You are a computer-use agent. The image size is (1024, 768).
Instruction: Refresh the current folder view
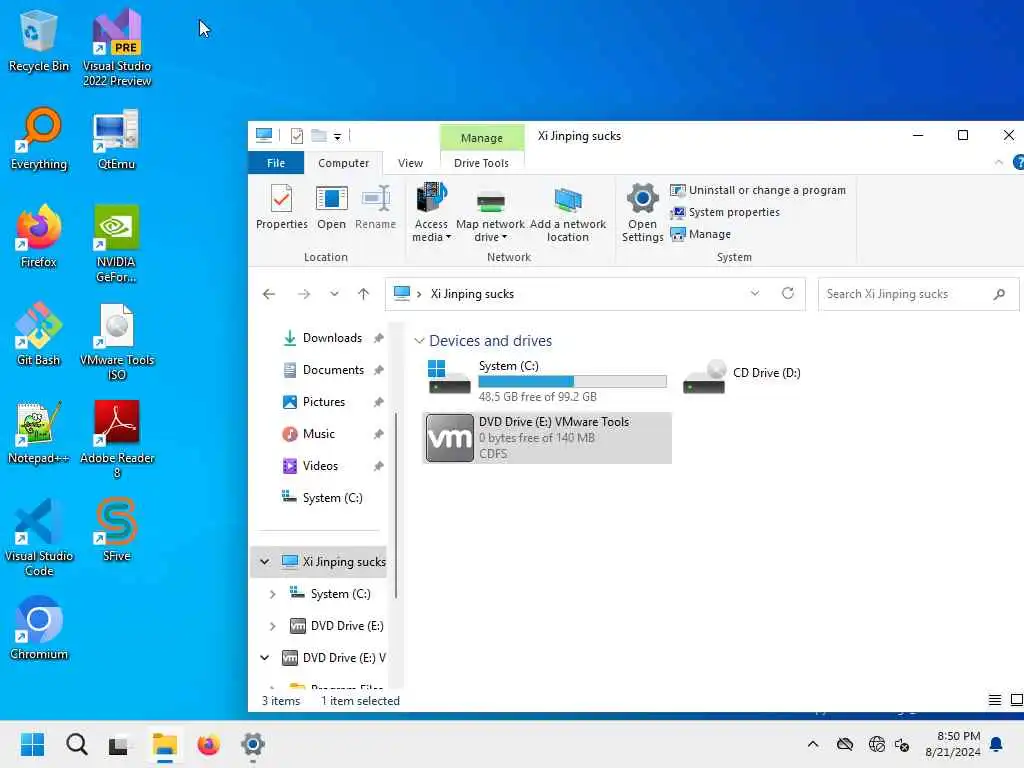tap(788, 293)
